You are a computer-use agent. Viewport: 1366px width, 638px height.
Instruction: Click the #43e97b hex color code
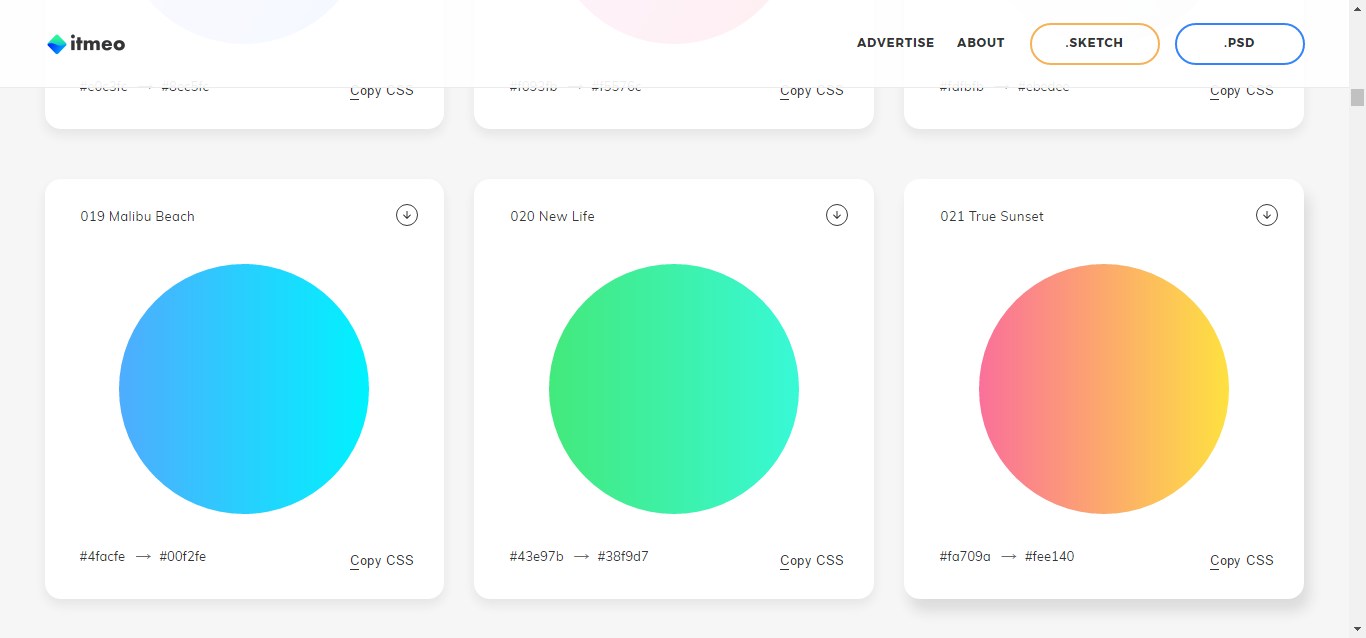click(x=536, y=556)
